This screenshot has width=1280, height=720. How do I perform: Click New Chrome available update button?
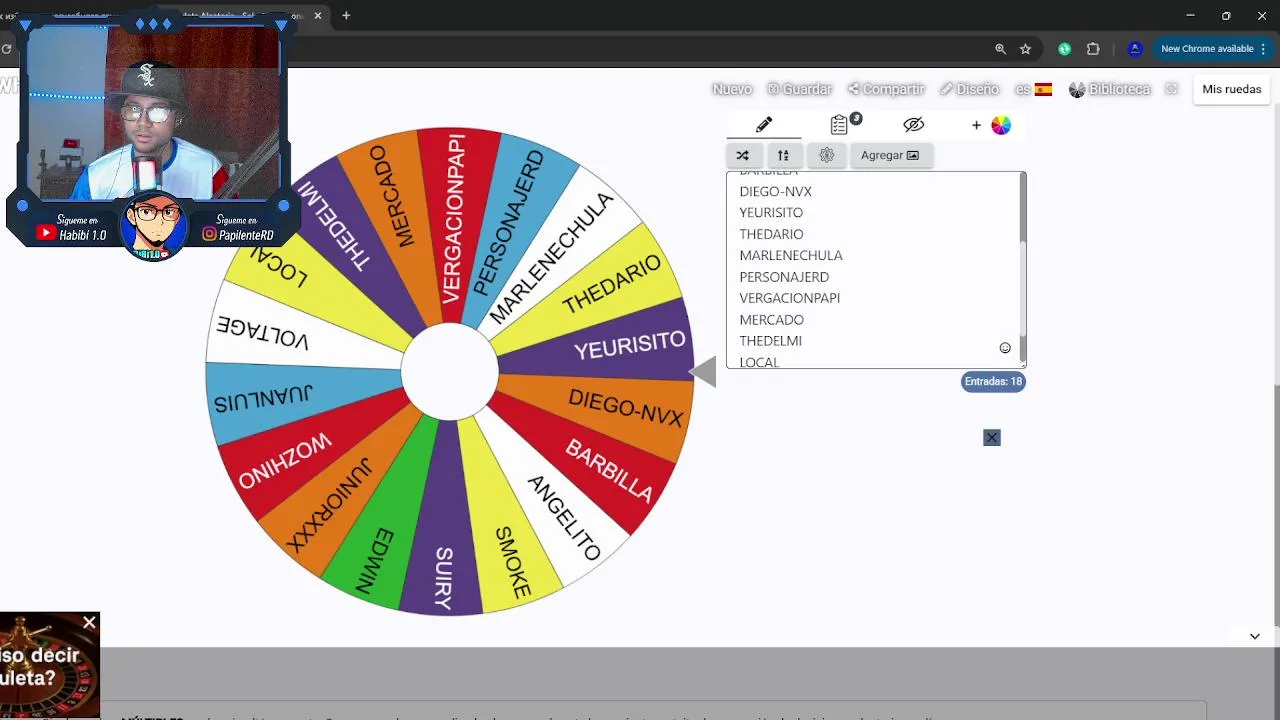point(1207,49)
